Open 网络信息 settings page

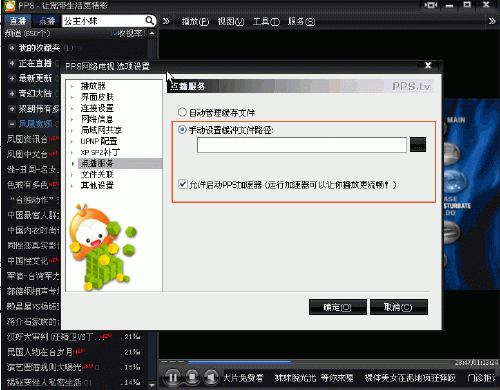(97, 119)
